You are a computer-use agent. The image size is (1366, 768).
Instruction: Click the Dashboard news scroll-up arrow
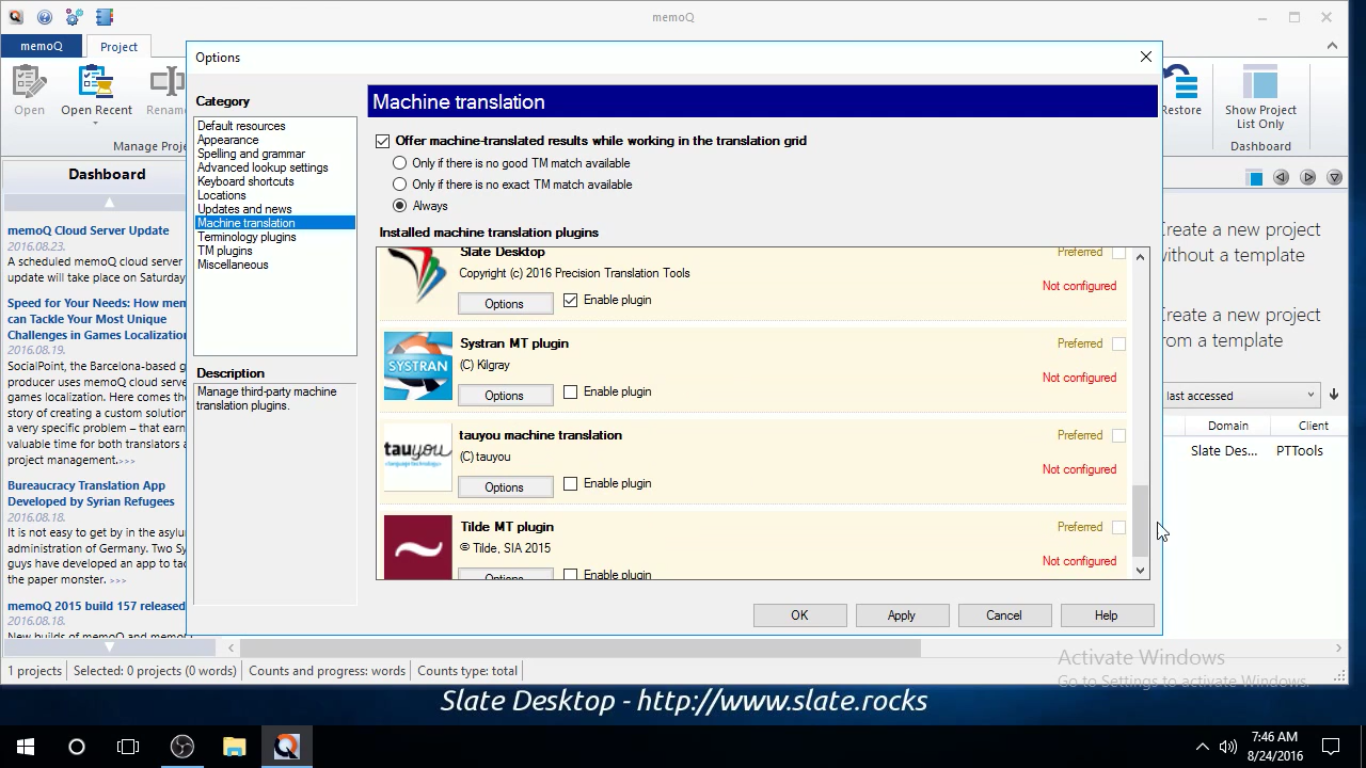point(109,203)
